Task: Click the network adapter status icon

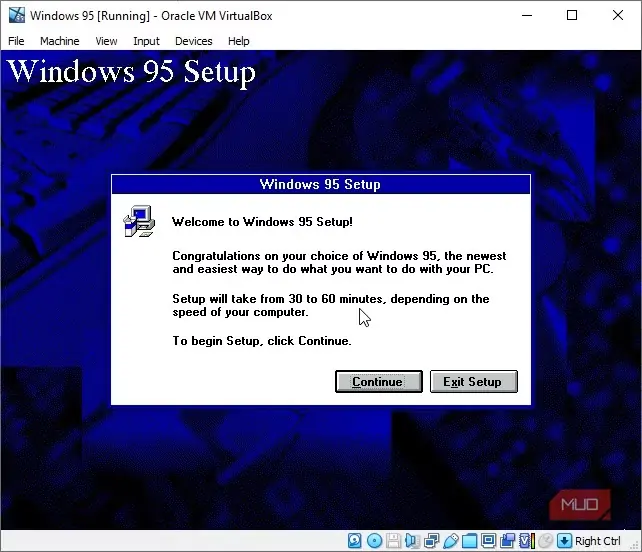Action: click(x=432, y=541)
